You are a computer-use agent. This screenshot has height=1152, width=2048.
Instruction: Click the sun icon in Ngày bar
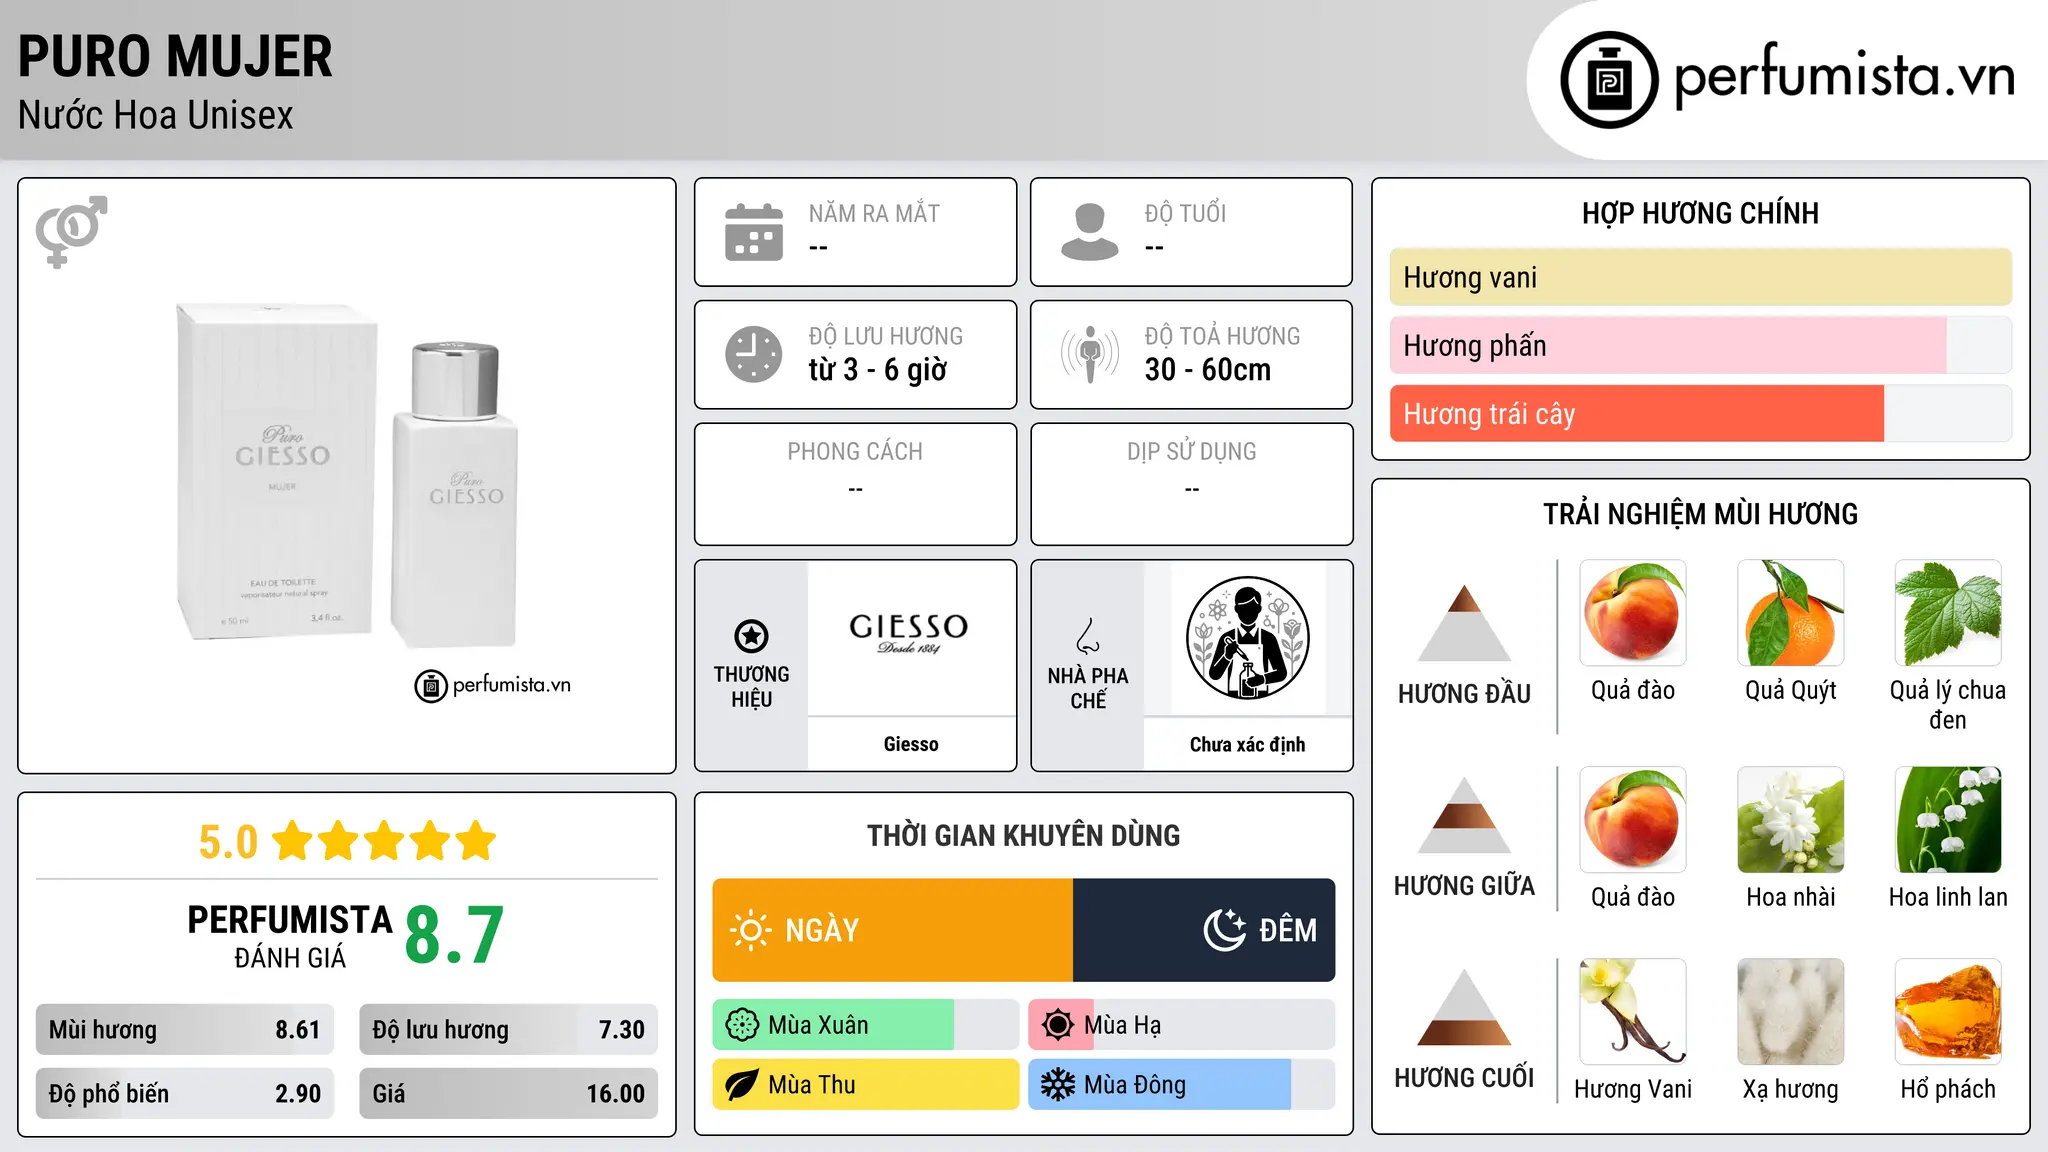pyautogui.click(x=750, y=930)
